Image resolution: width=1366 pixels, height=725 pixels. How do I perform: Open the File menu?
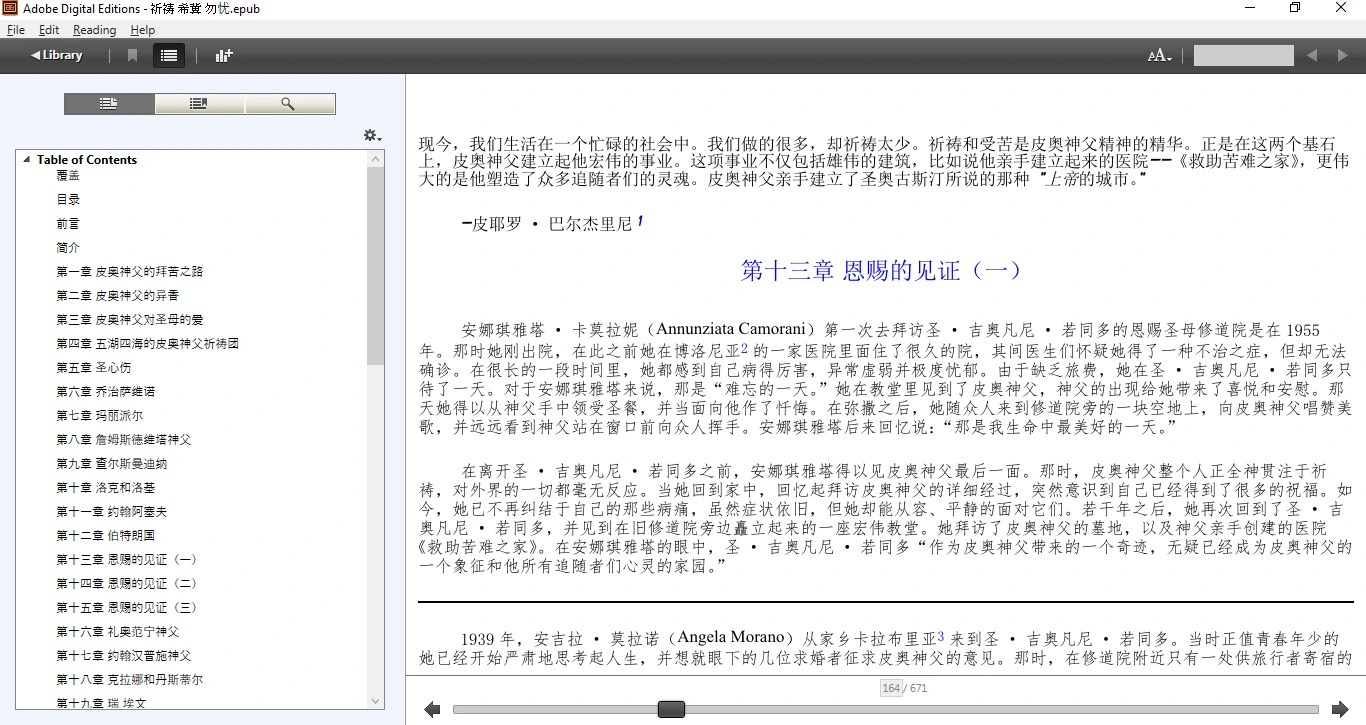coord(16,30)
